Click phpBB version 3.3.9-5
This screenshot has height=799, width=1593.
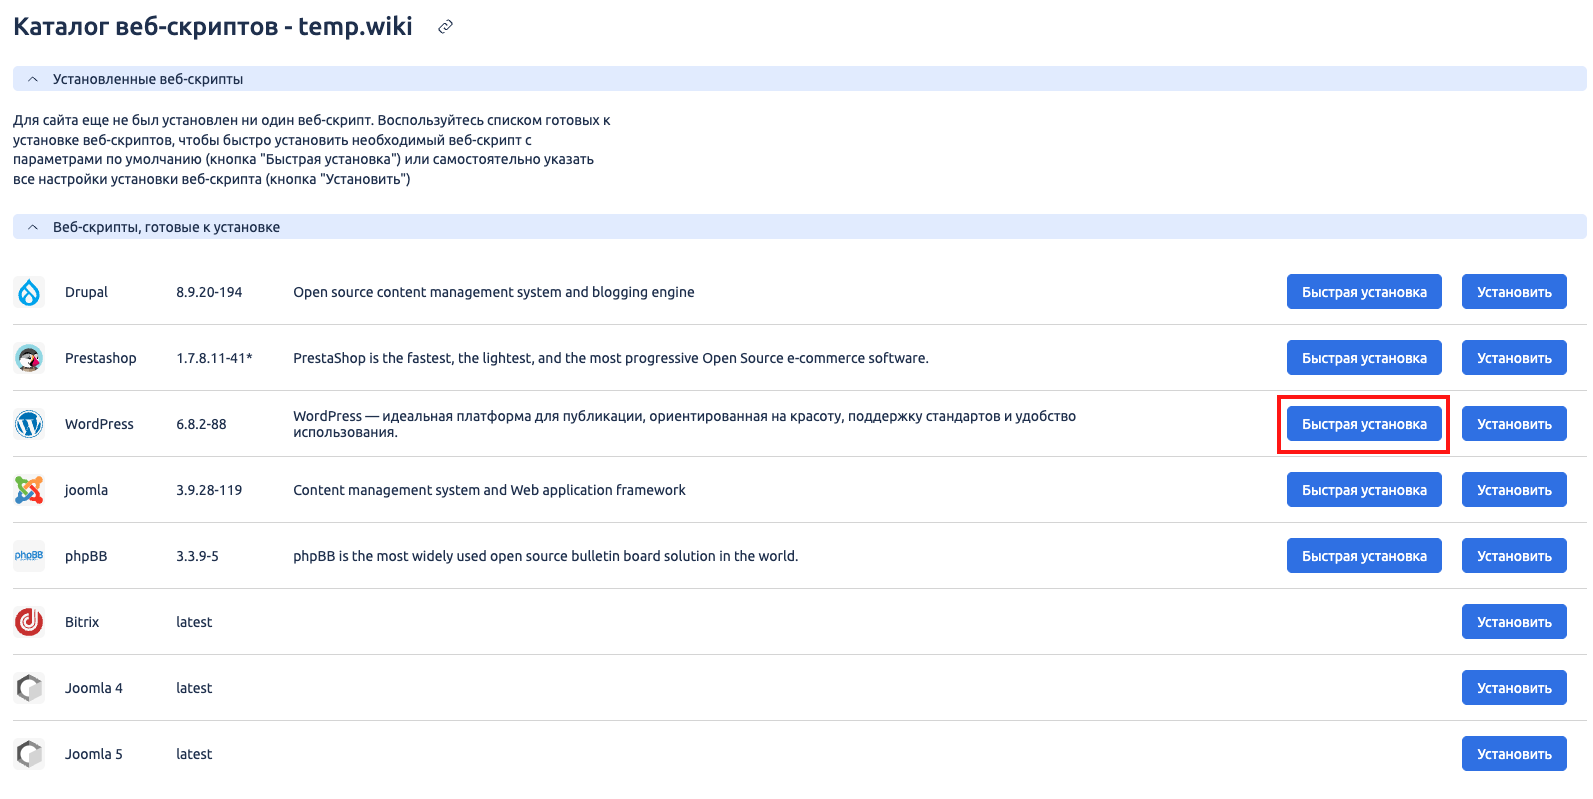coord(197,556)
